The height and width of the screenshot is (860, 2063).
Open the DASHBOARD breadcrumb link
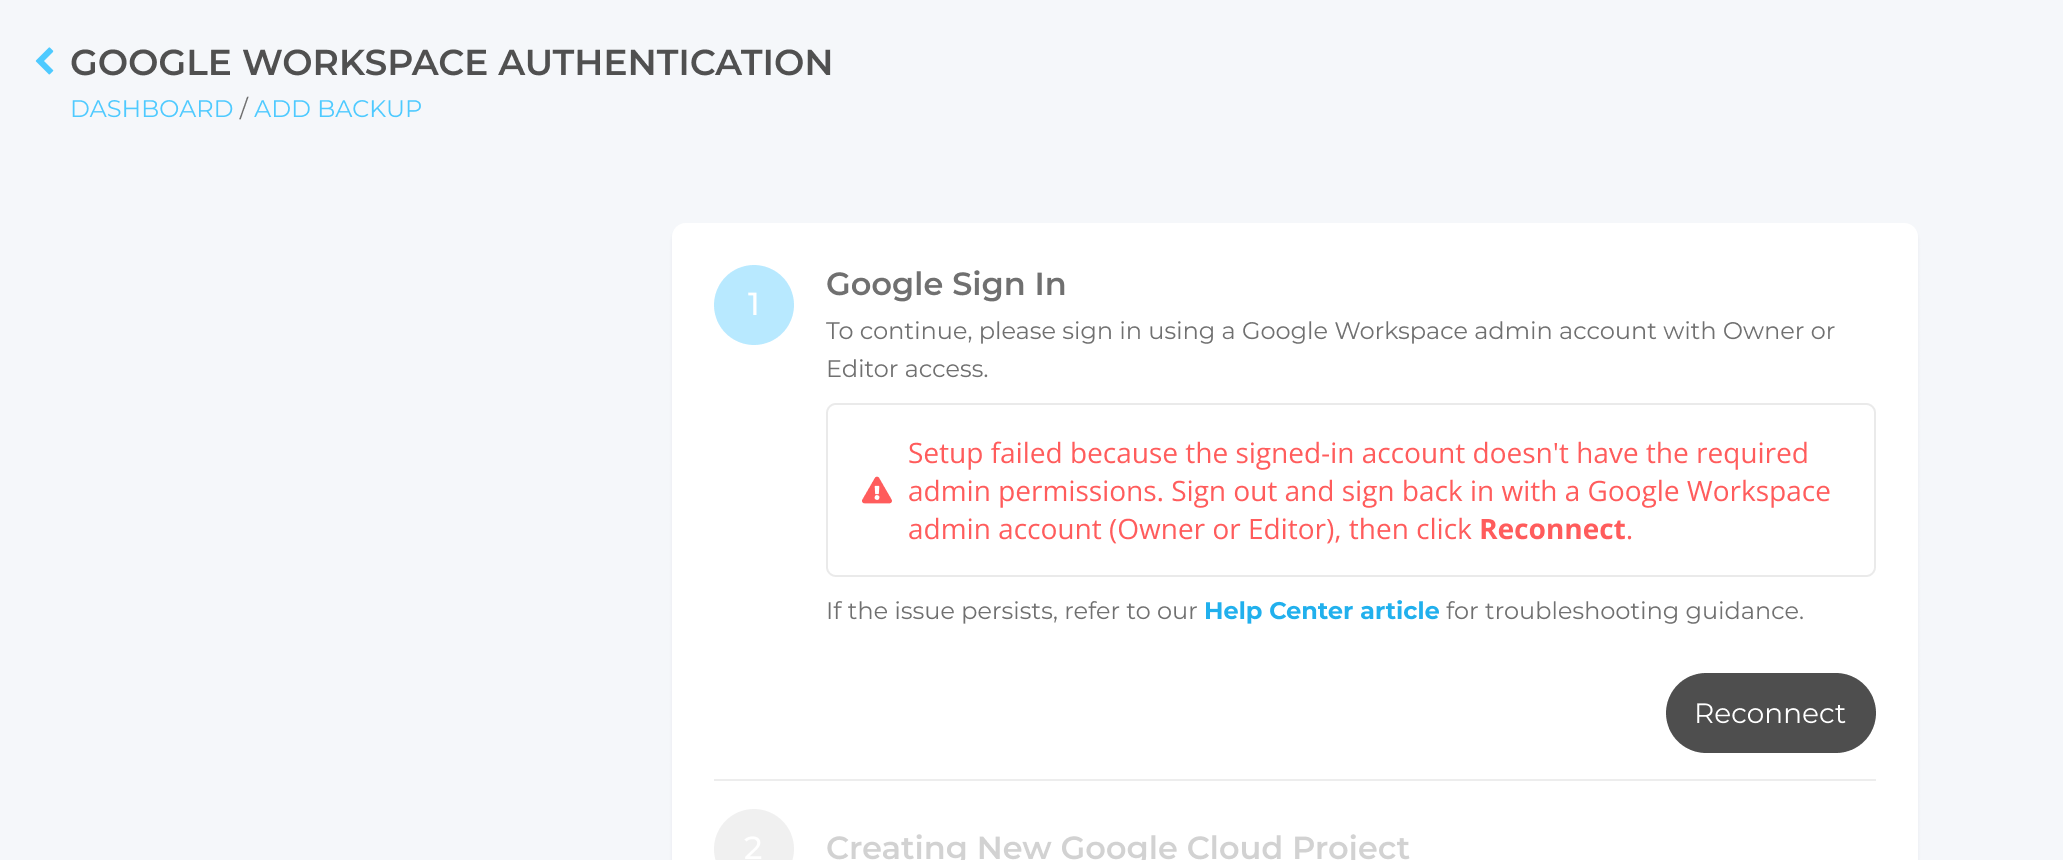pos(152,109)
